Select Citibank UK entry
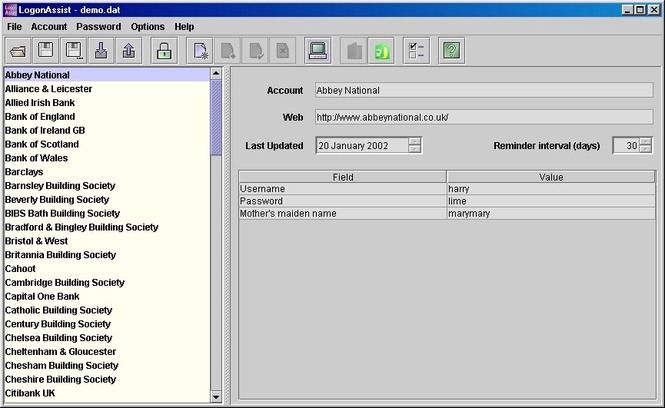This screenshot has width=665, height=408. [x=107, y=393]
